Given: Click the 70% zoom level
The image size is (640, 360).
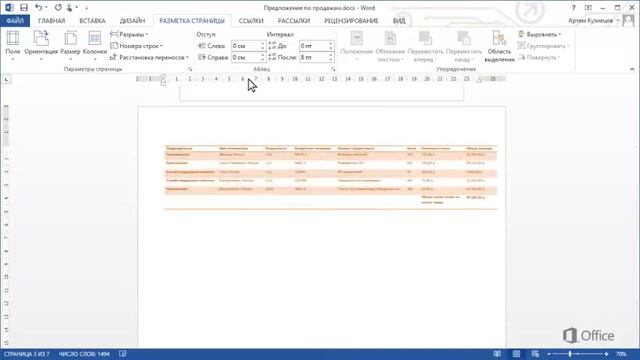Looking at the screenshot, I should [621, 354].
